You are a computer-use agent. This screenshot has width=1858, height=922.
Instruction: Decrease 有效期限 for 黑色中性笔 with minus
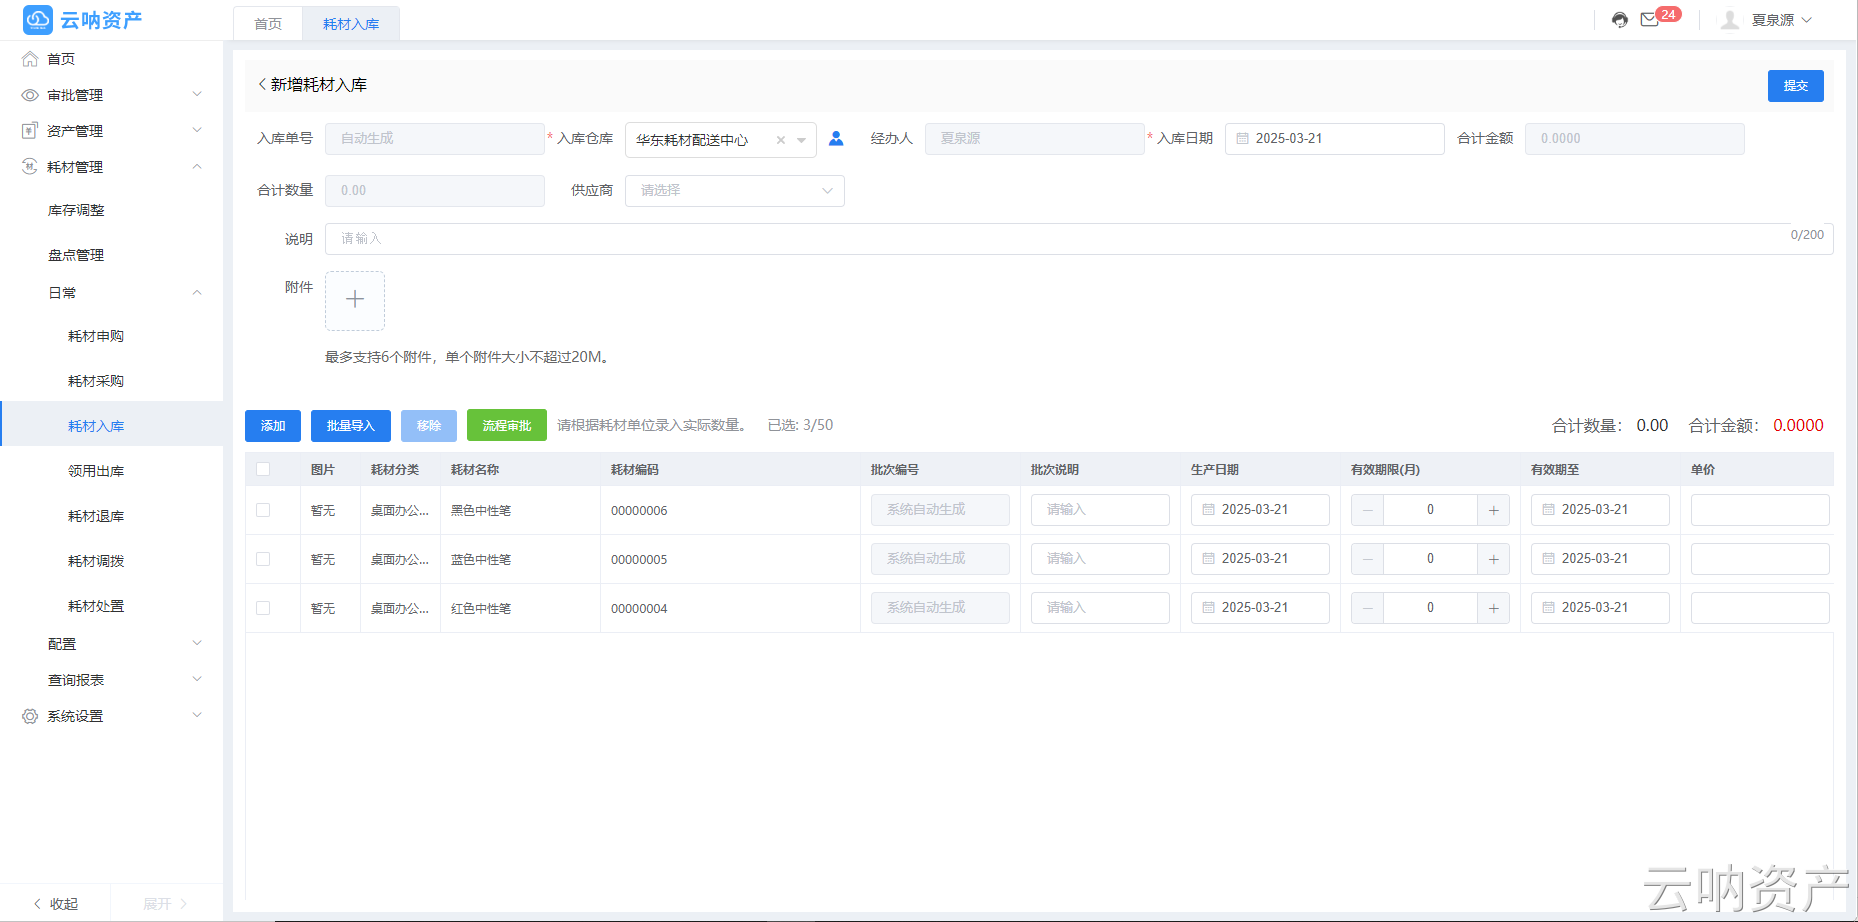click(x=1368, y=510)
